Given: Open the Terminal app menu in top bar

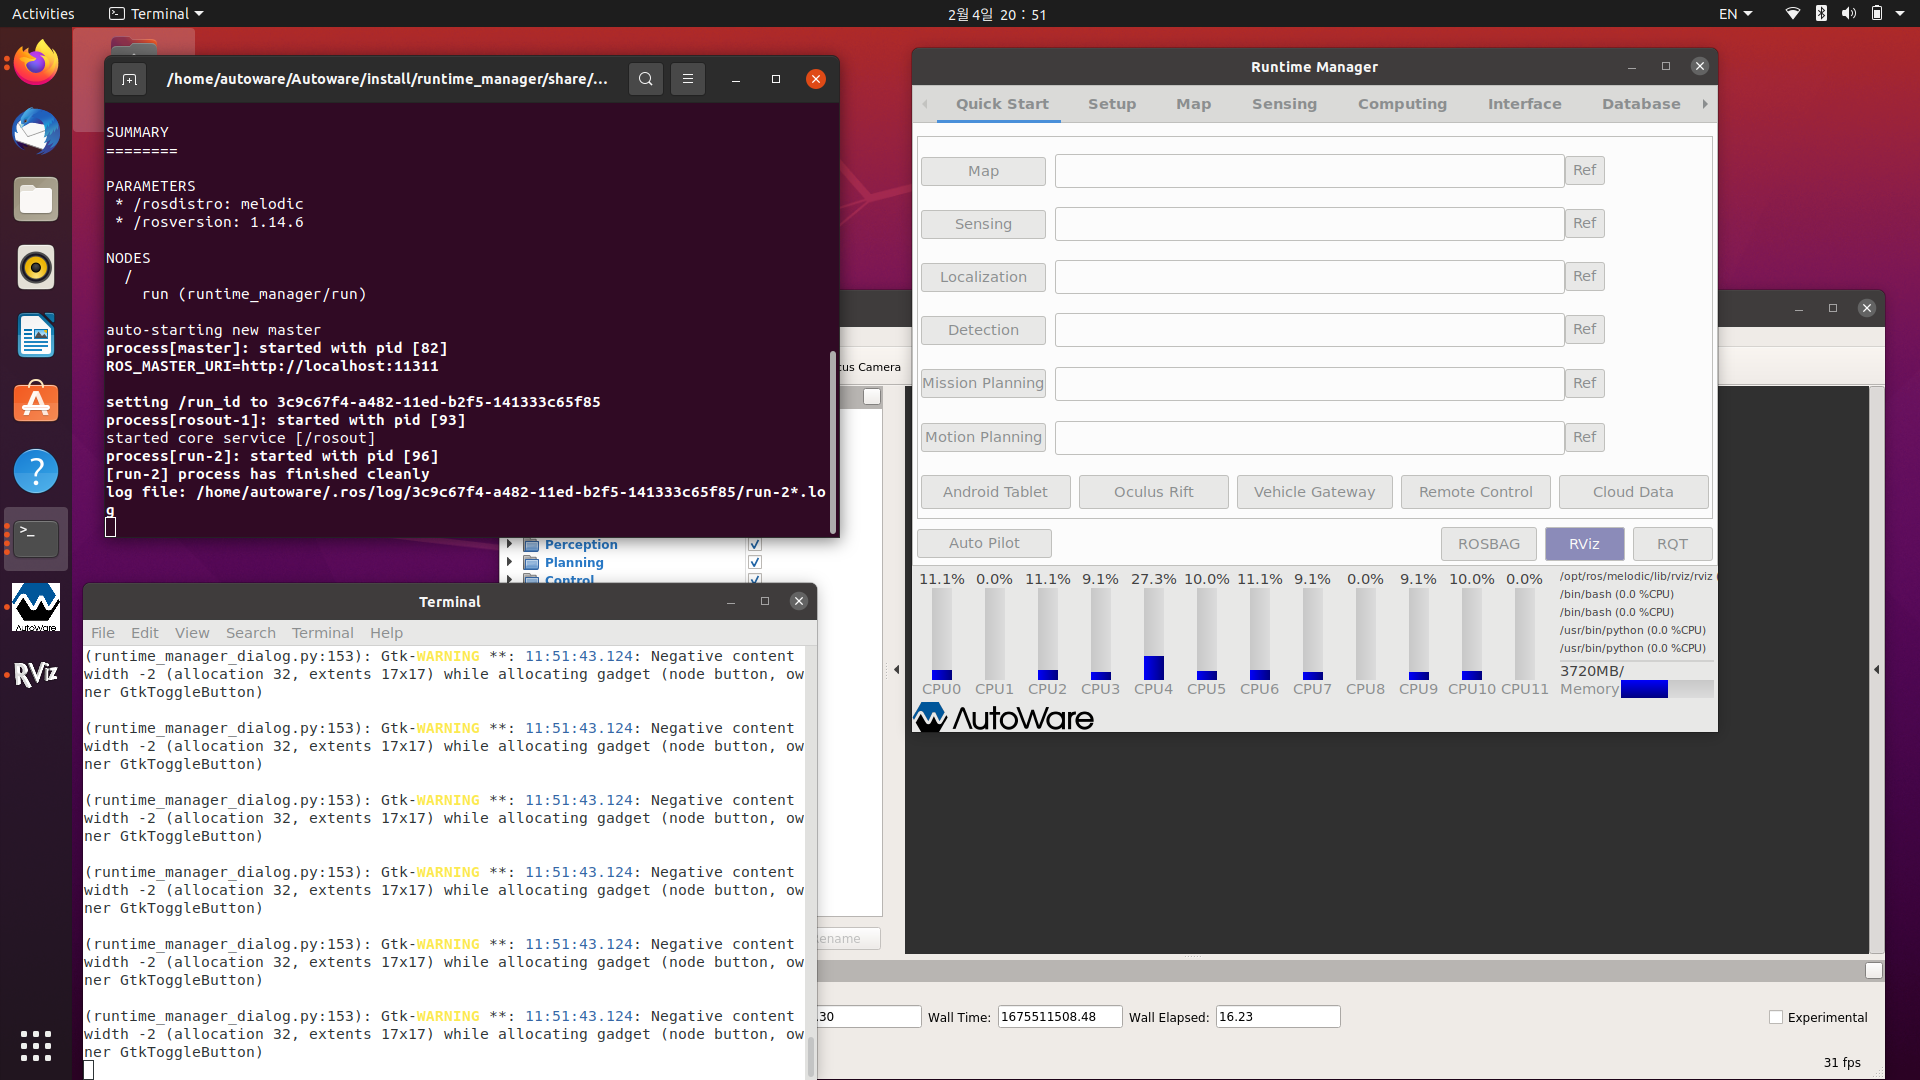Looking at the screenshot, I should (156, 14).
